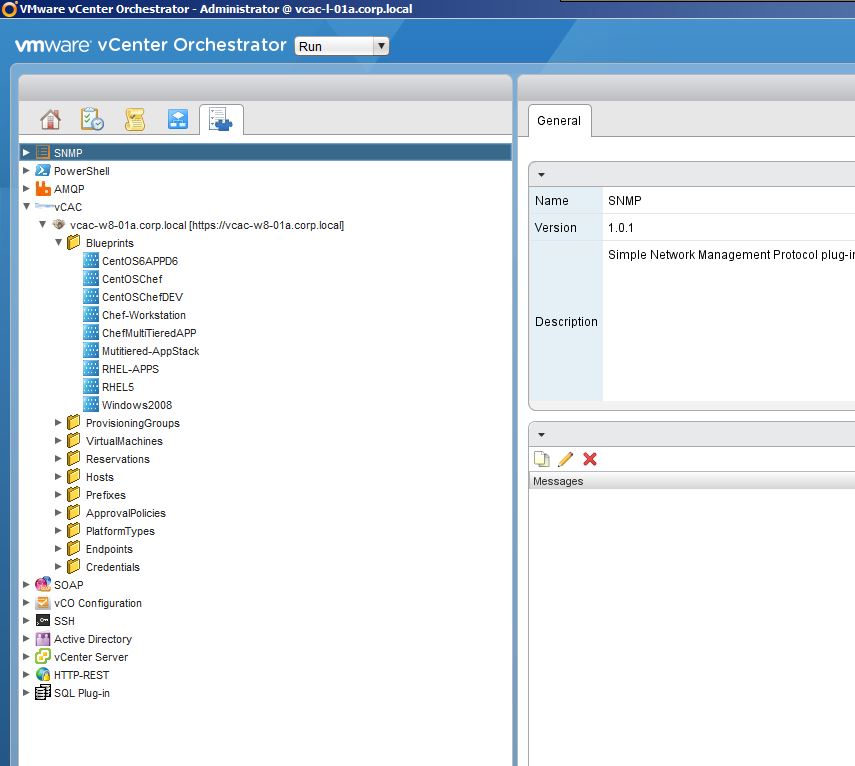
Task: Click the Reservations folder icon
Action: click(x=74, y=459)
